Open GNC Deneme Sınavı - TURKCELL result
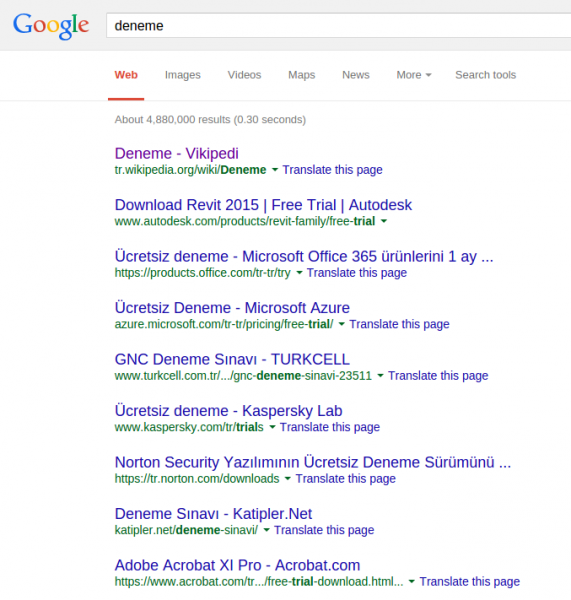This screenshot has width=571, height=600. pos(232,359)
